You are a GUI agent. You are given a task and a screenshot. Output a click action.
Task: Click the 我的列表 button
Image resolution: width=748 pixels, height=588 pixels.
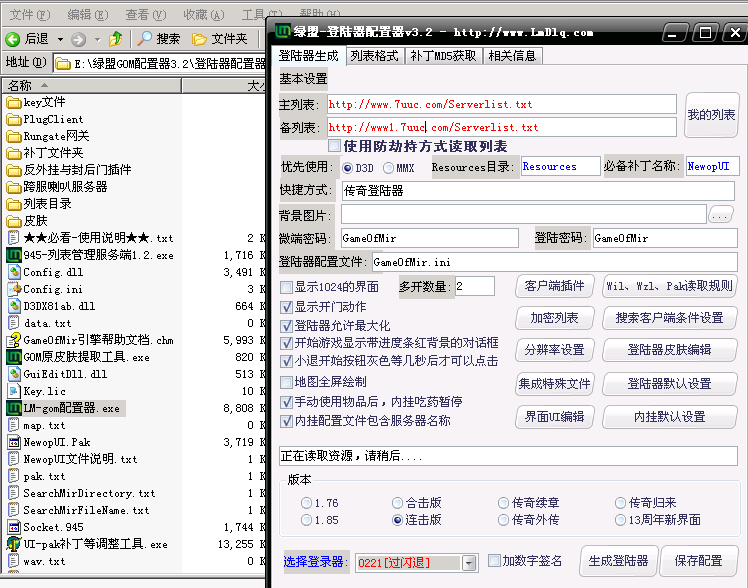pyautogui.click(x=711, y=115)
